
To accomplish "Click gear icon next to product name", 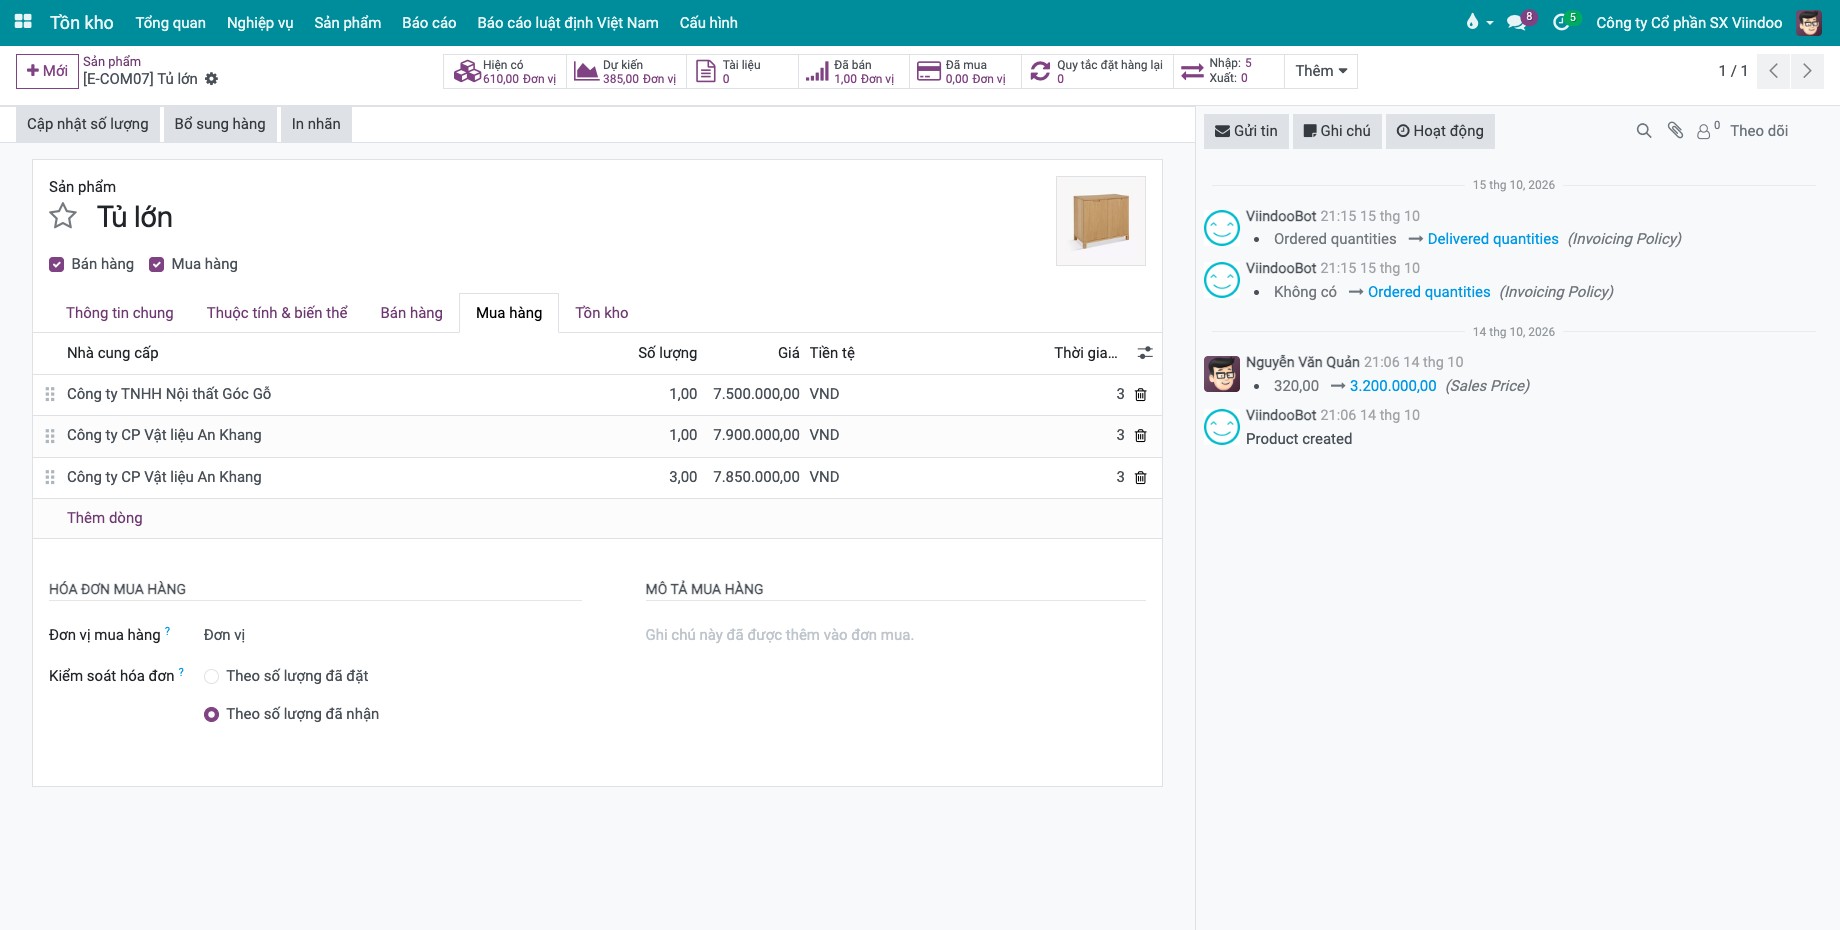I will click(x=211, y=79).
